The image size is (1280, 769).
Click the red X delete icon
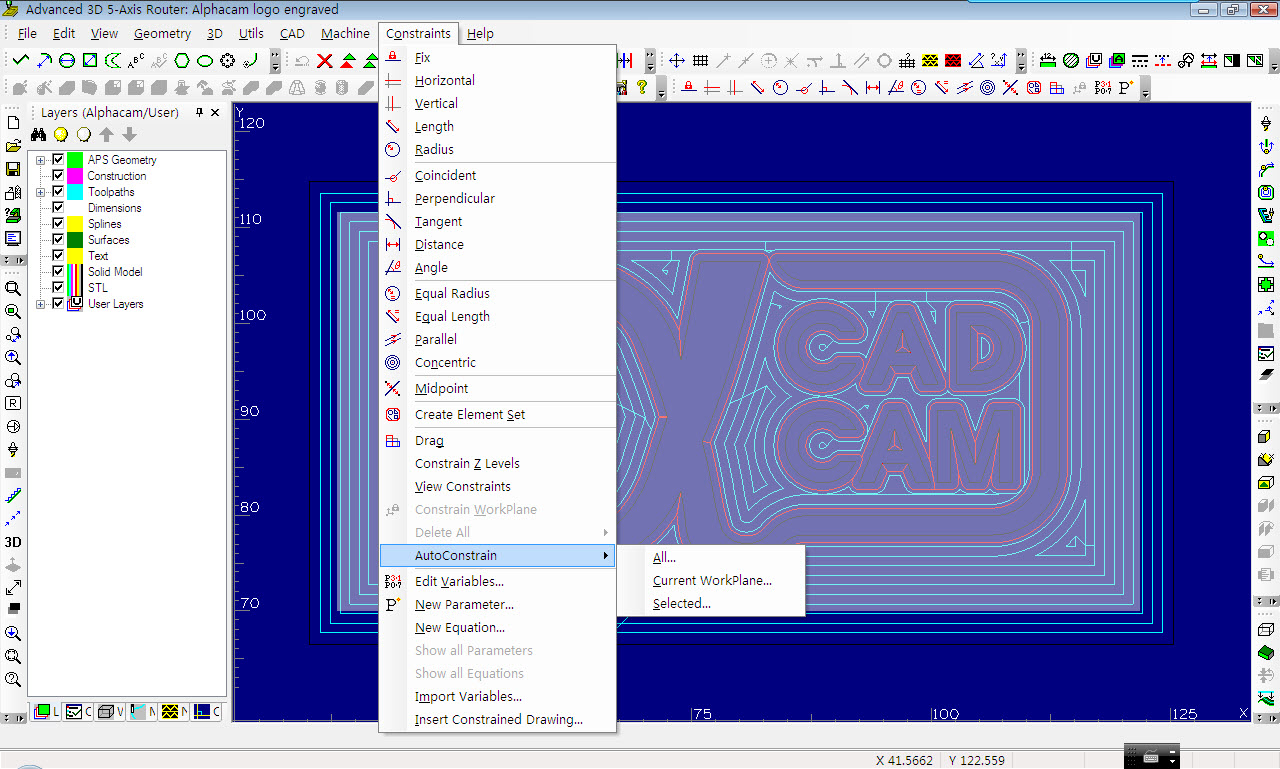(x=325, y=61)
